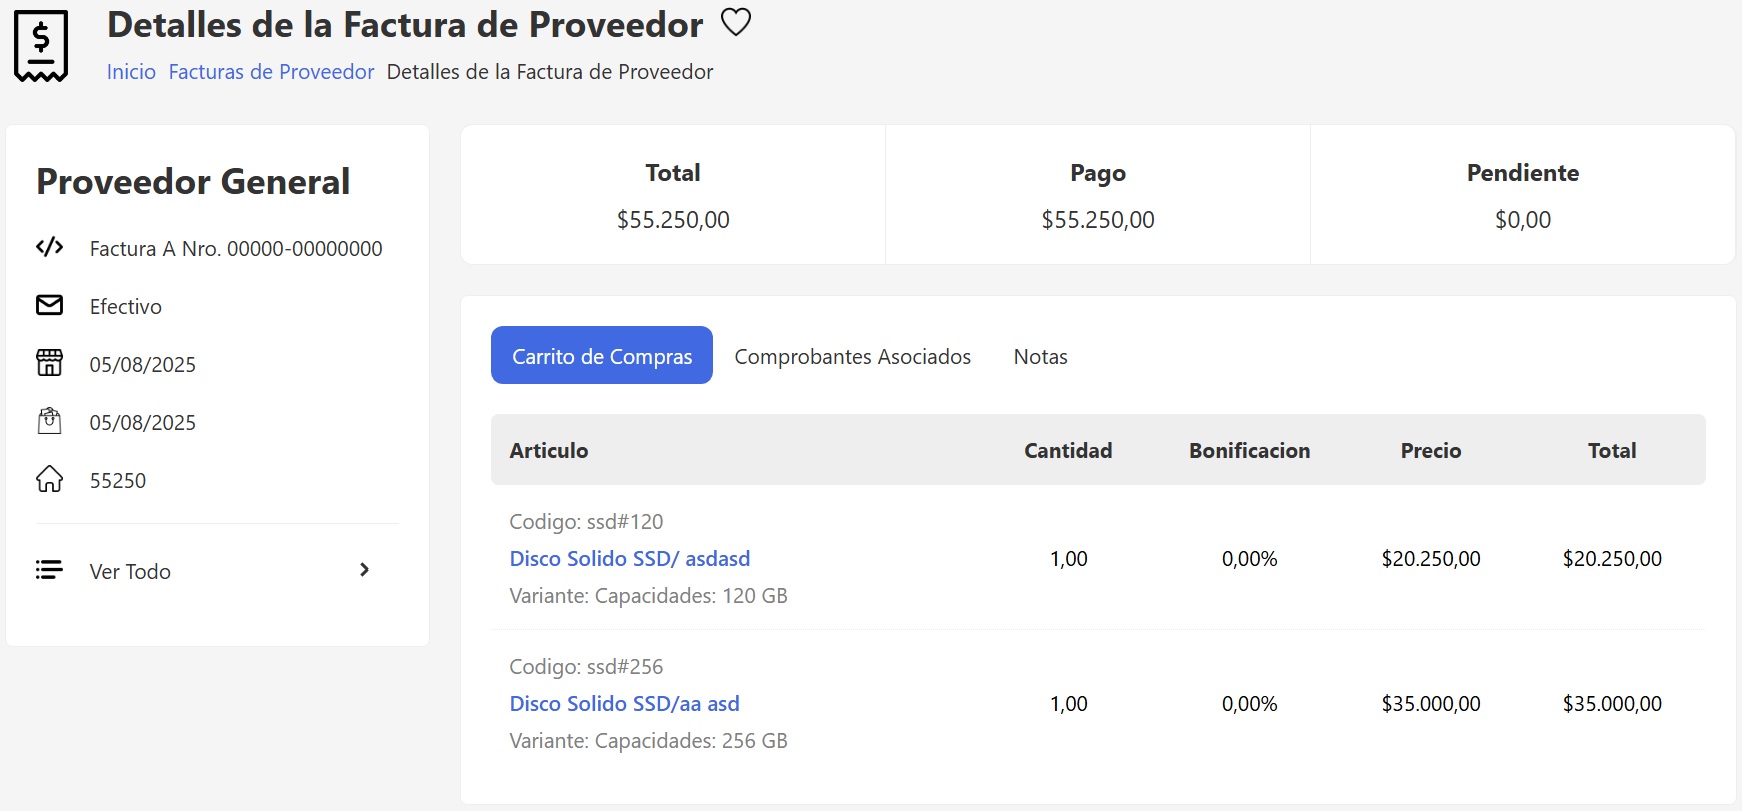The image size is (1742, 811).
Task: Open Disco Solido SSD/aa asd product link
Action: [624, 704]
